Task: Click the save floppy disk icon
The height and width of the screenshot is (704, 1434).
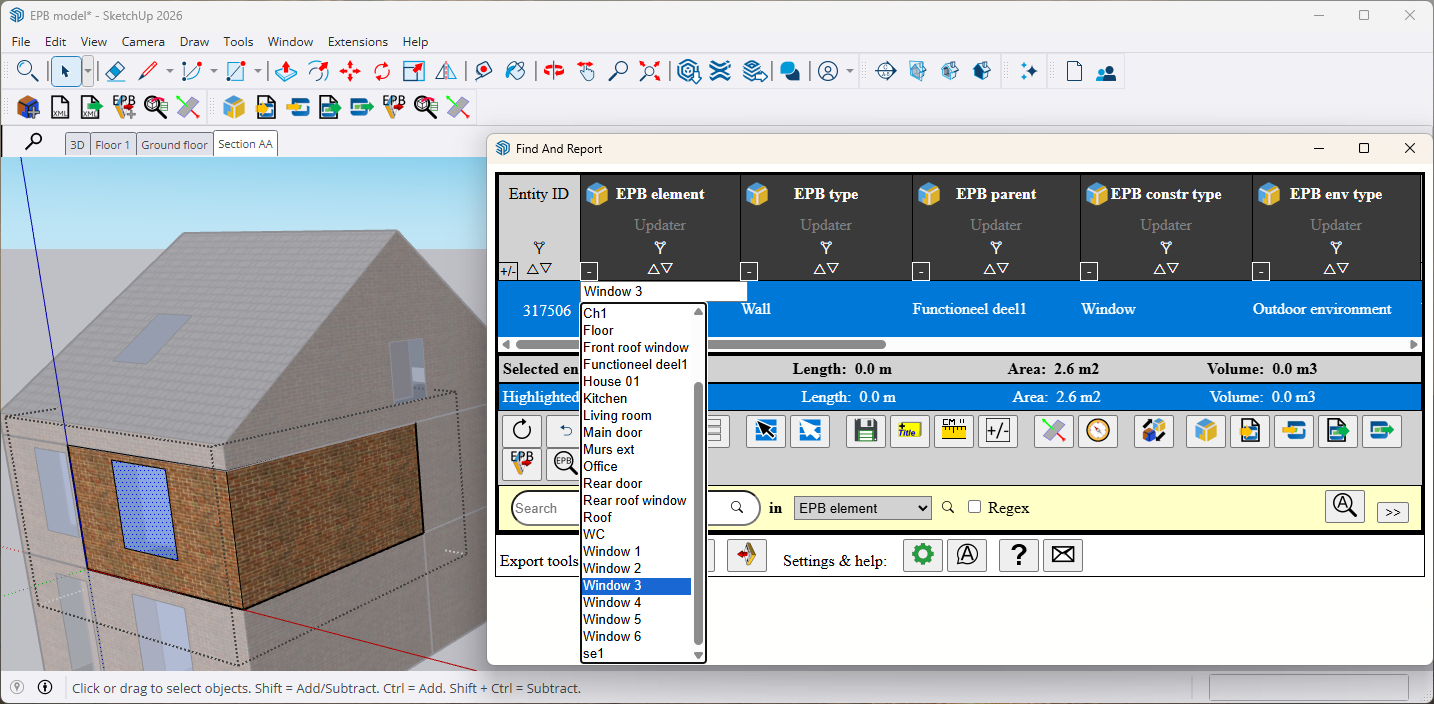Action: [866, 431]
